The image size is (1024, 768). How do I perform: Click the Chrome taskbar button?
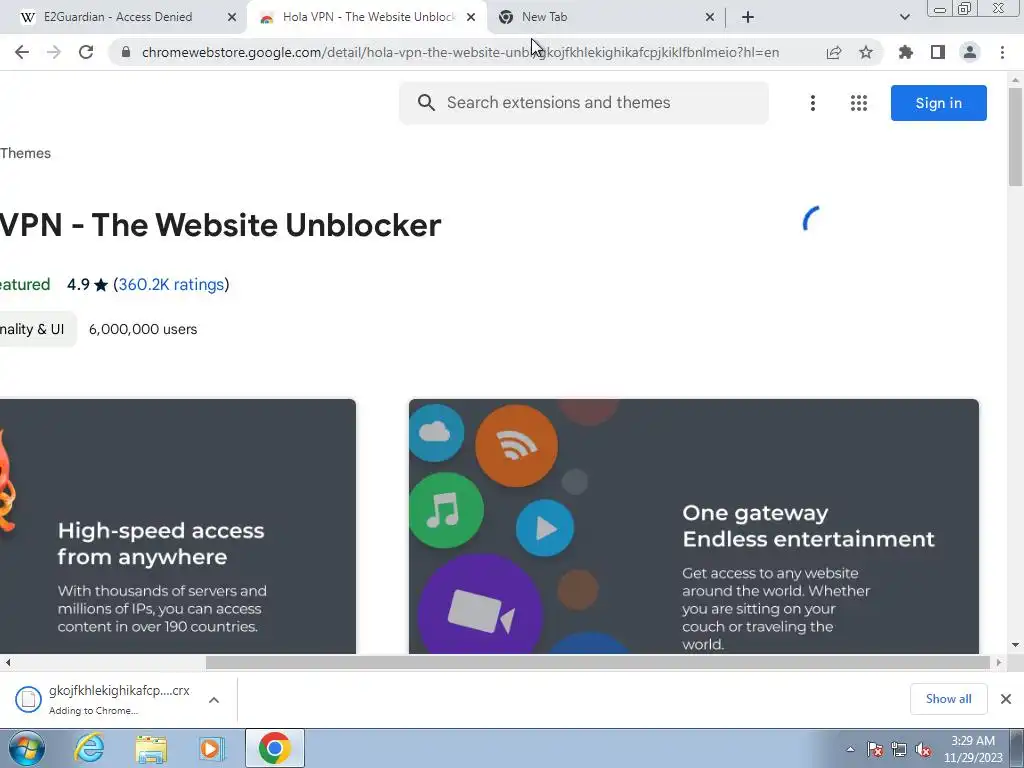click(x=275, y=748)
